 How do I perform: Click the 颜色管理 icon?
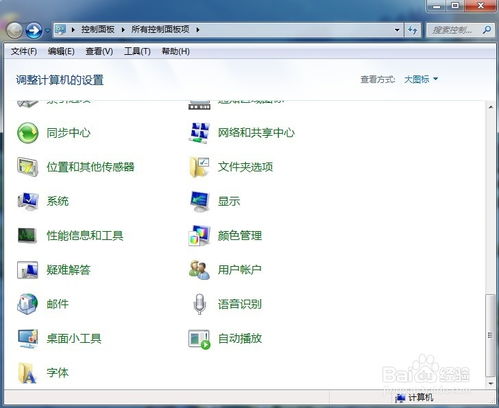199,236
